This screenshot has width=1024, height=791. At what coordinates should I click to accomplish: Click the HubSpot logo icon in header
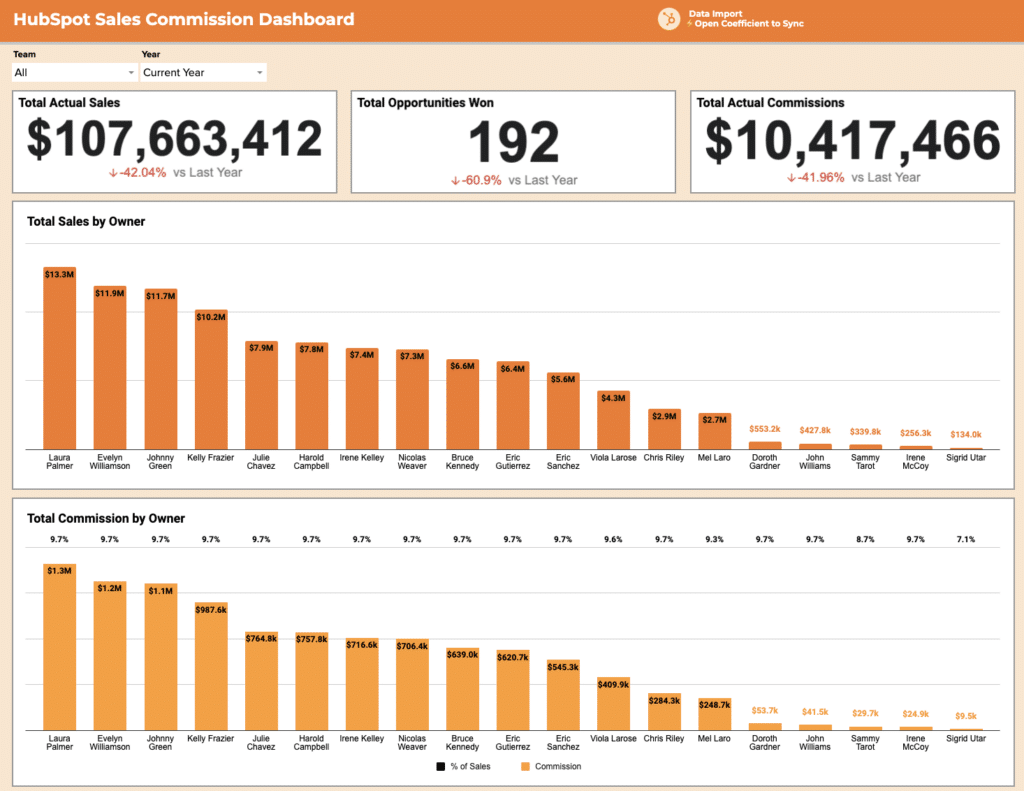669,19
